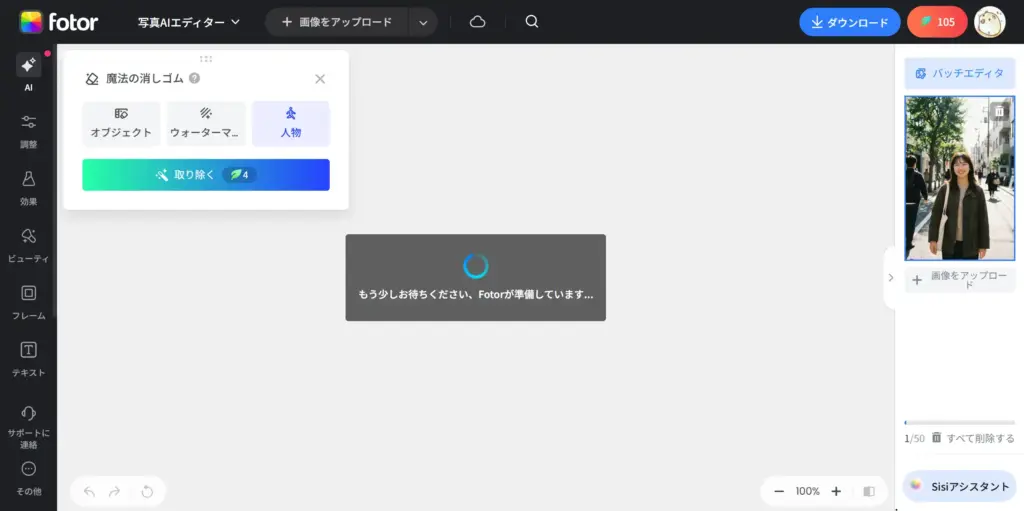Zoom in with the plus icon
Image resolution: width=1024 pixels, height=511 pixels.
(x=836, y=491)
